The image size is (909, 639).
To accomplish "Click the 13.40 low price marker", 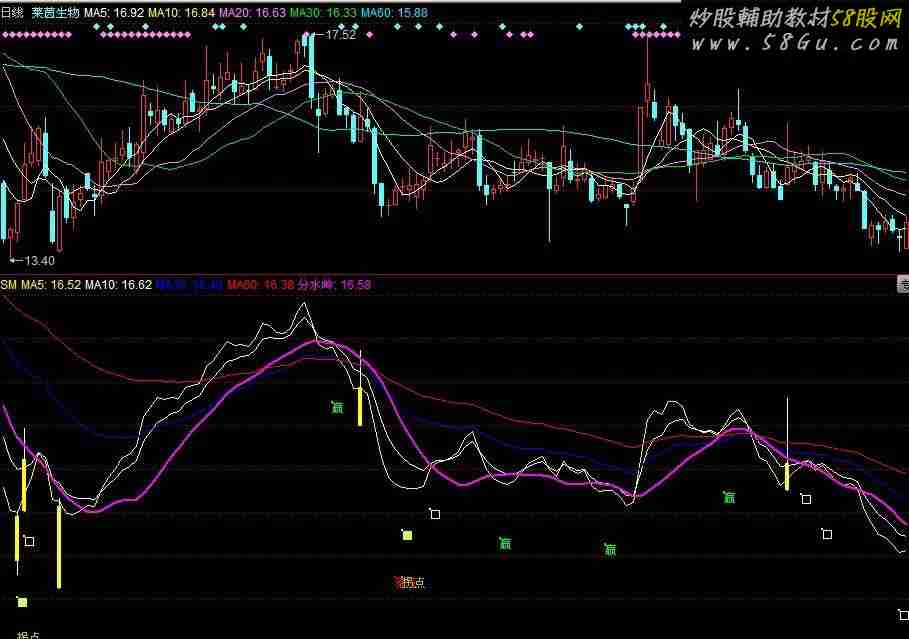I will pyautogui.click(x=38, y=260).
